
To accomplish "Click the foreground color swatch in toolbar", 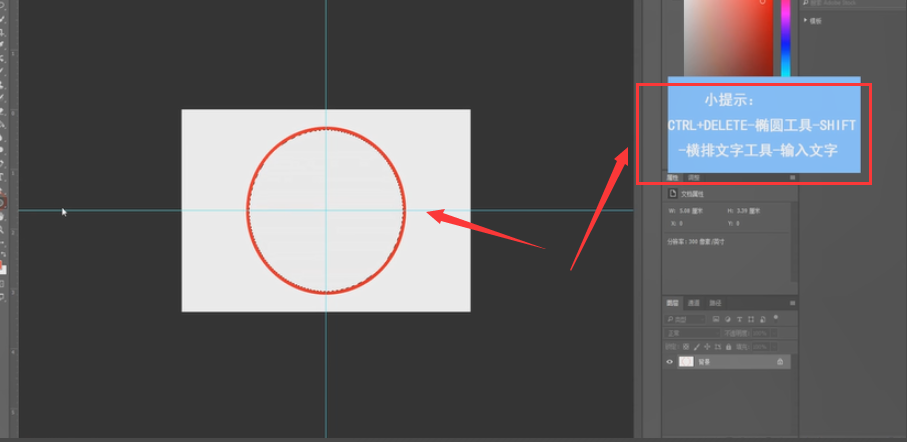I will [x=2, y=267].
